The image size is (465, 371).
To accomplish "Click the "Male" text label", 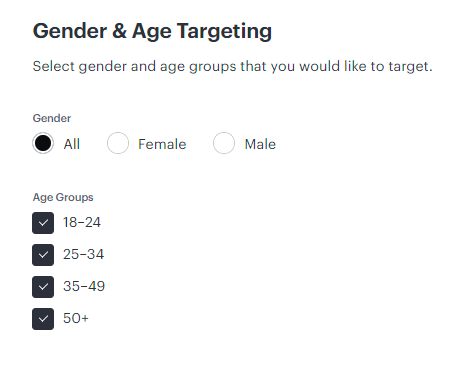I will coord(260,144).
